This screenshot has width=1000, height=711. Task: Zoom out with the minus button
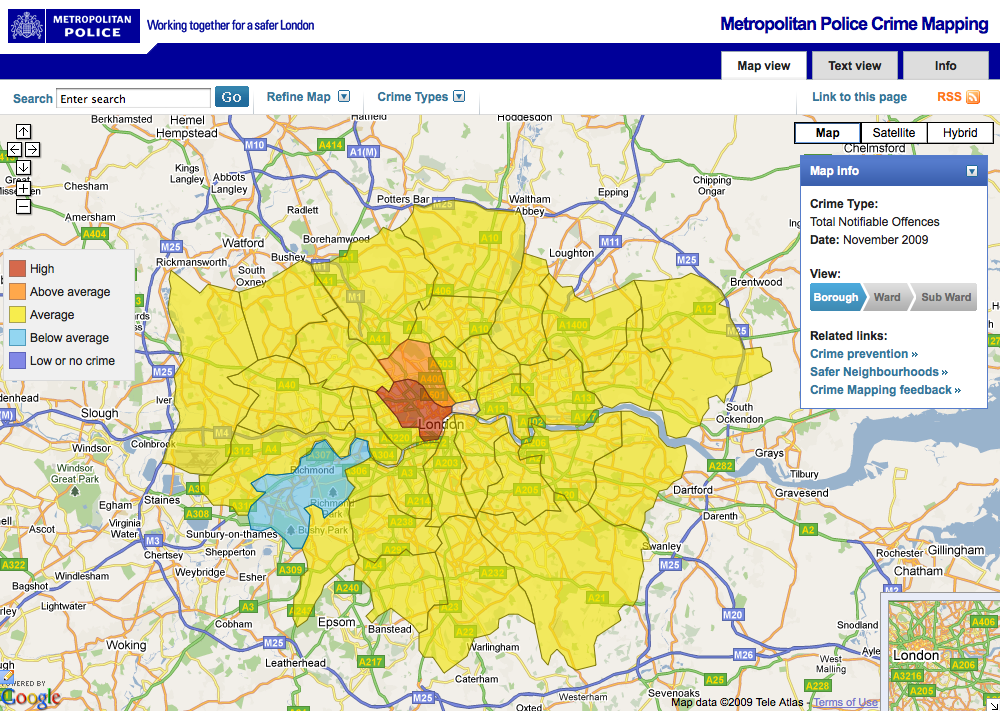coord(23,207)
